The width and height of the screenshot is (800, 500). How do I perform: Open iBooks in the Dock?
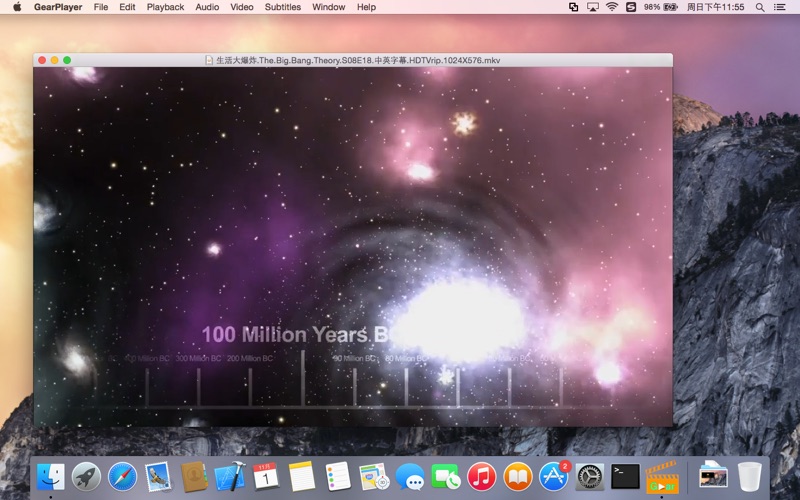[x=517, y=477]
